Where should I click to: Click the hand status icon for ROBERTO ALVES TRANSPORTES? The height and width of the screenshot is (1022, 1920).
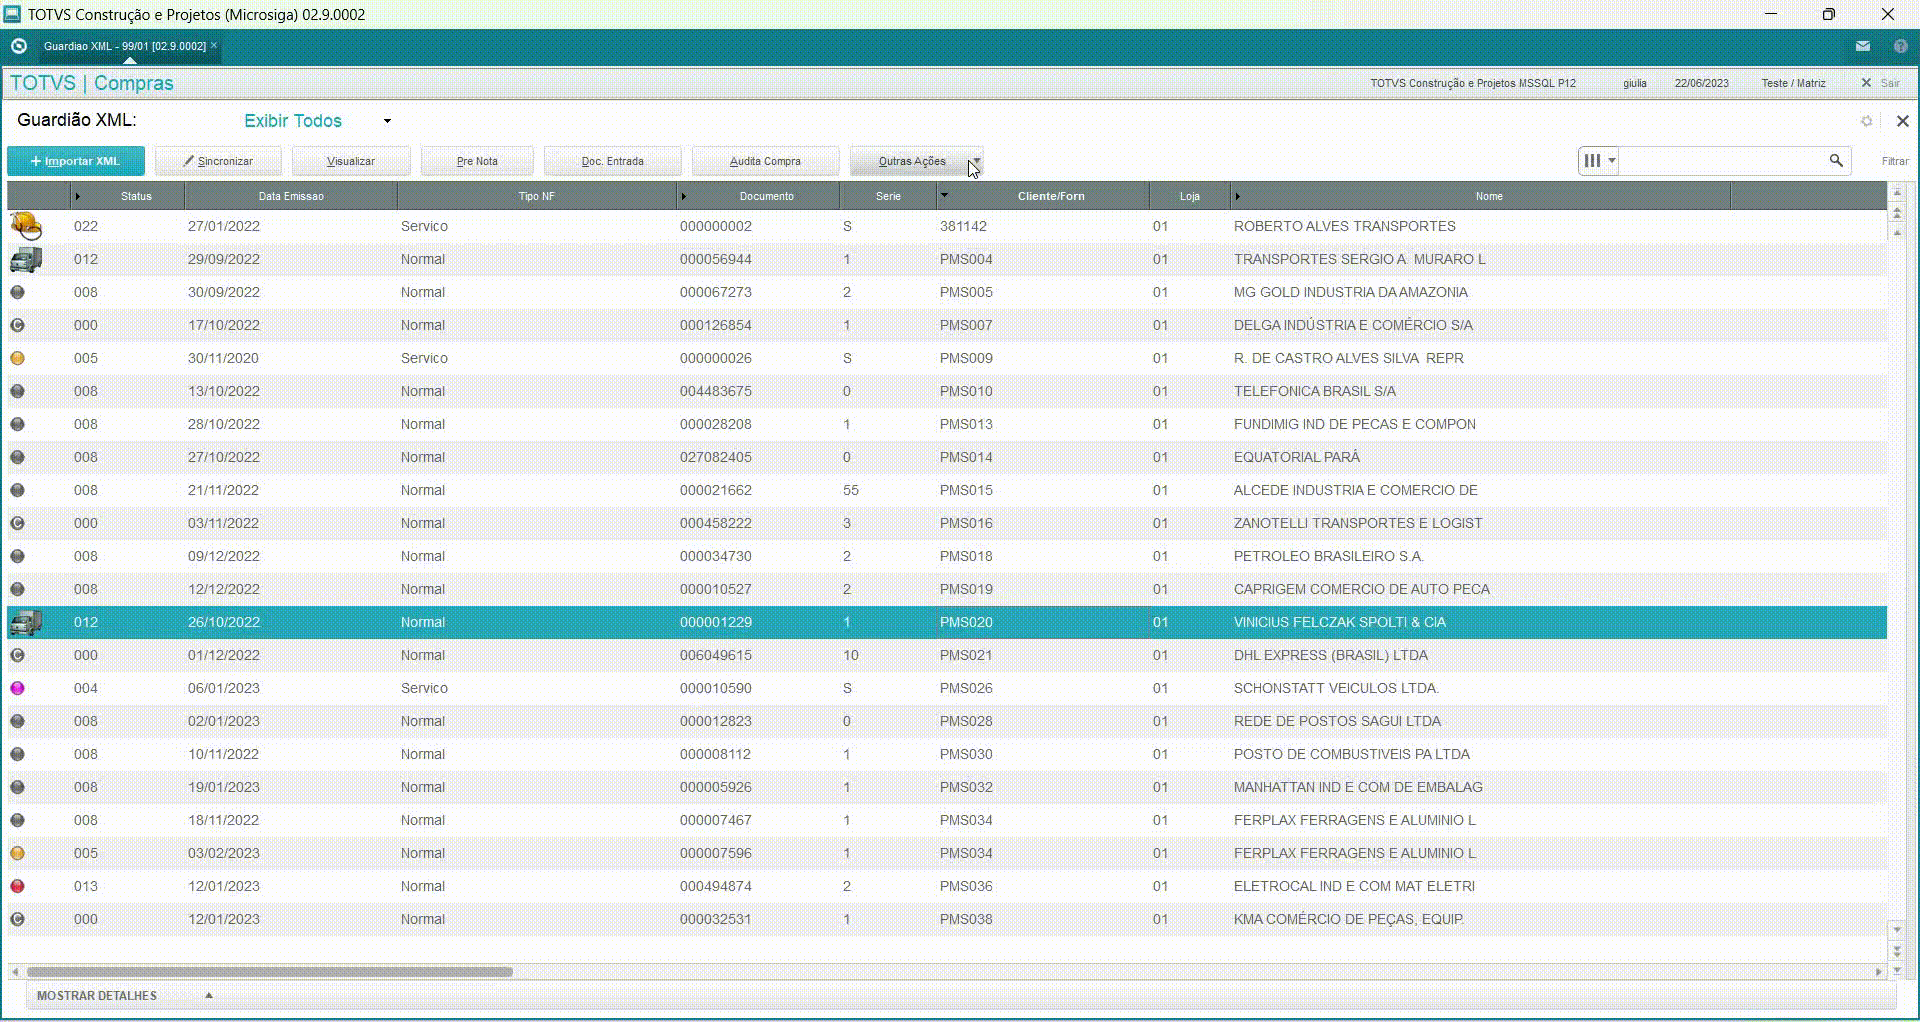click(x=26, y=226)
